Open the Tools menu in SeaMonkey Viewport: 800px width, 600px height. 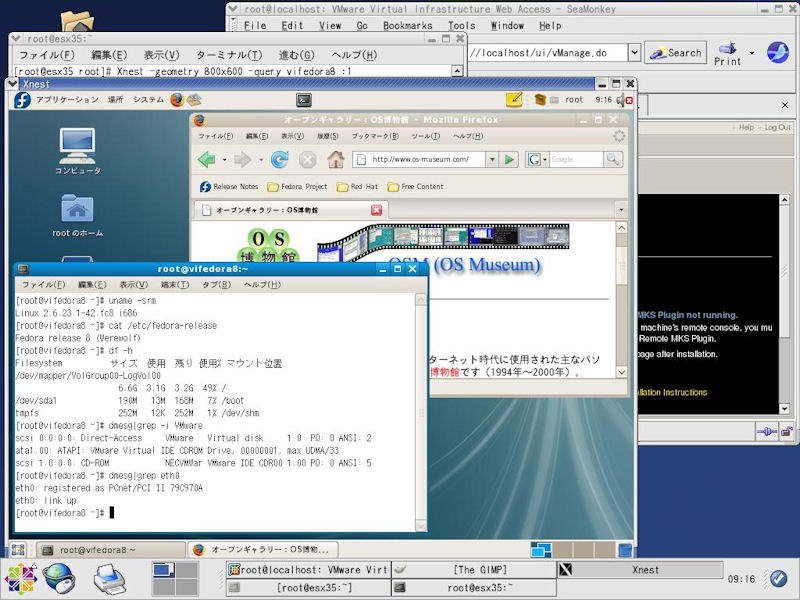[x=462, y=26]
